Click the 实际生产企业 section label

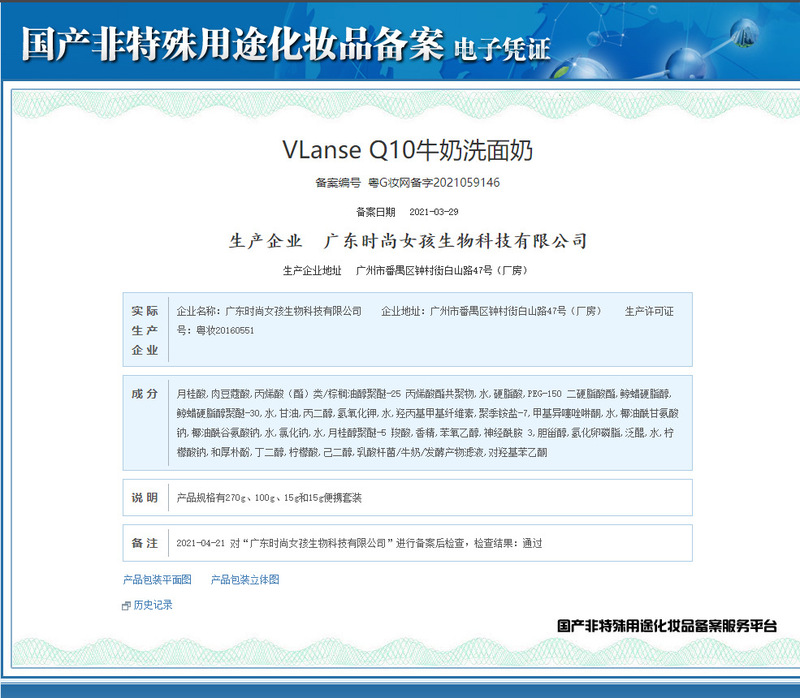pyautogui.click(x=145, y=330)
